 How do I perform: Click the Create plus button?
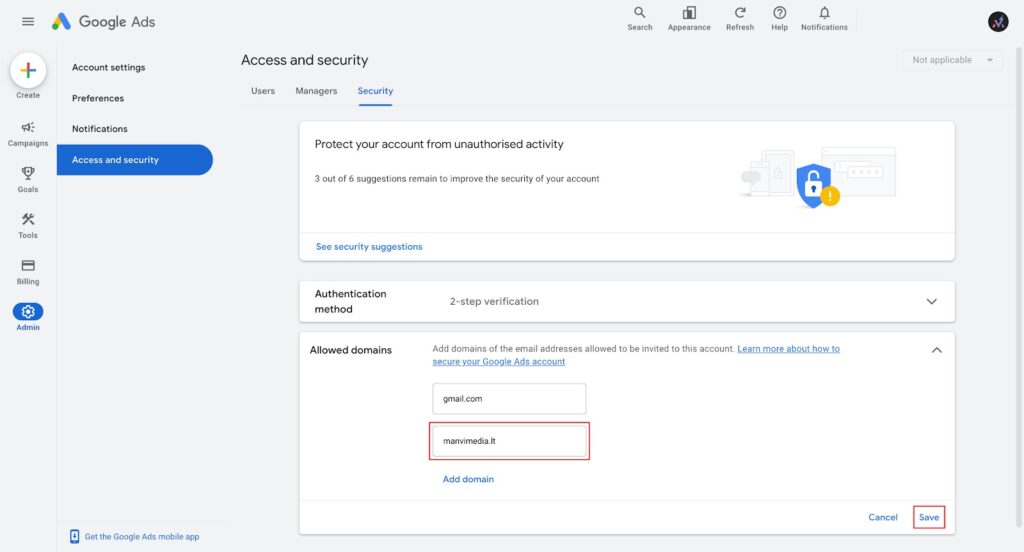28,70
